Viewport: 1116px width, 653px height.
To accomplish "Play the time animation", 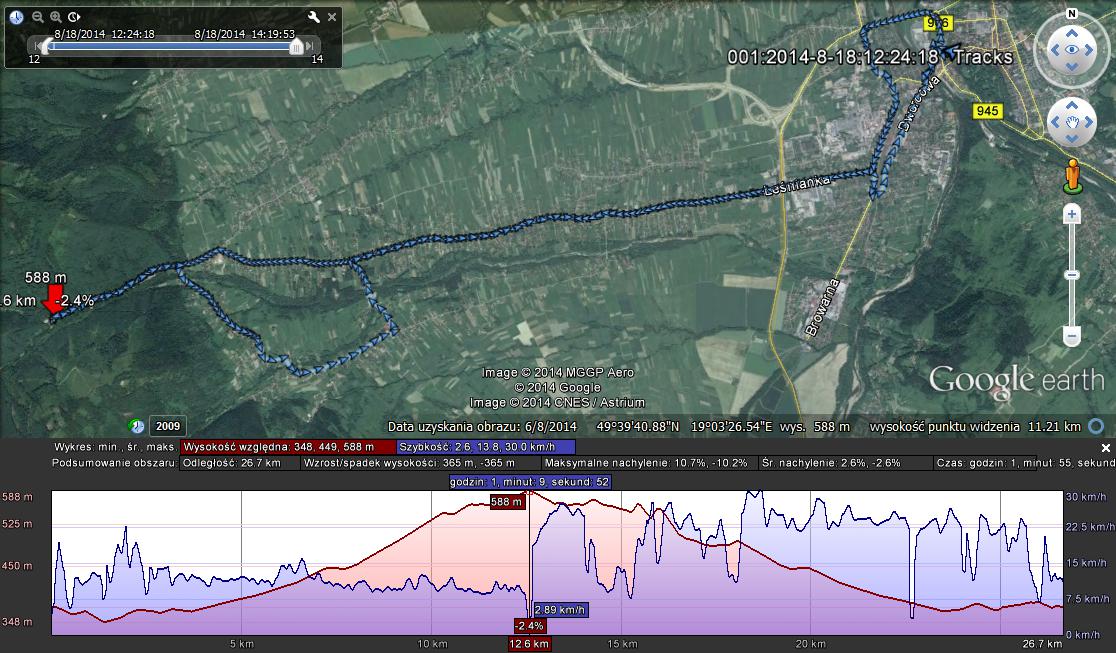I will click(x=75, y=17).
